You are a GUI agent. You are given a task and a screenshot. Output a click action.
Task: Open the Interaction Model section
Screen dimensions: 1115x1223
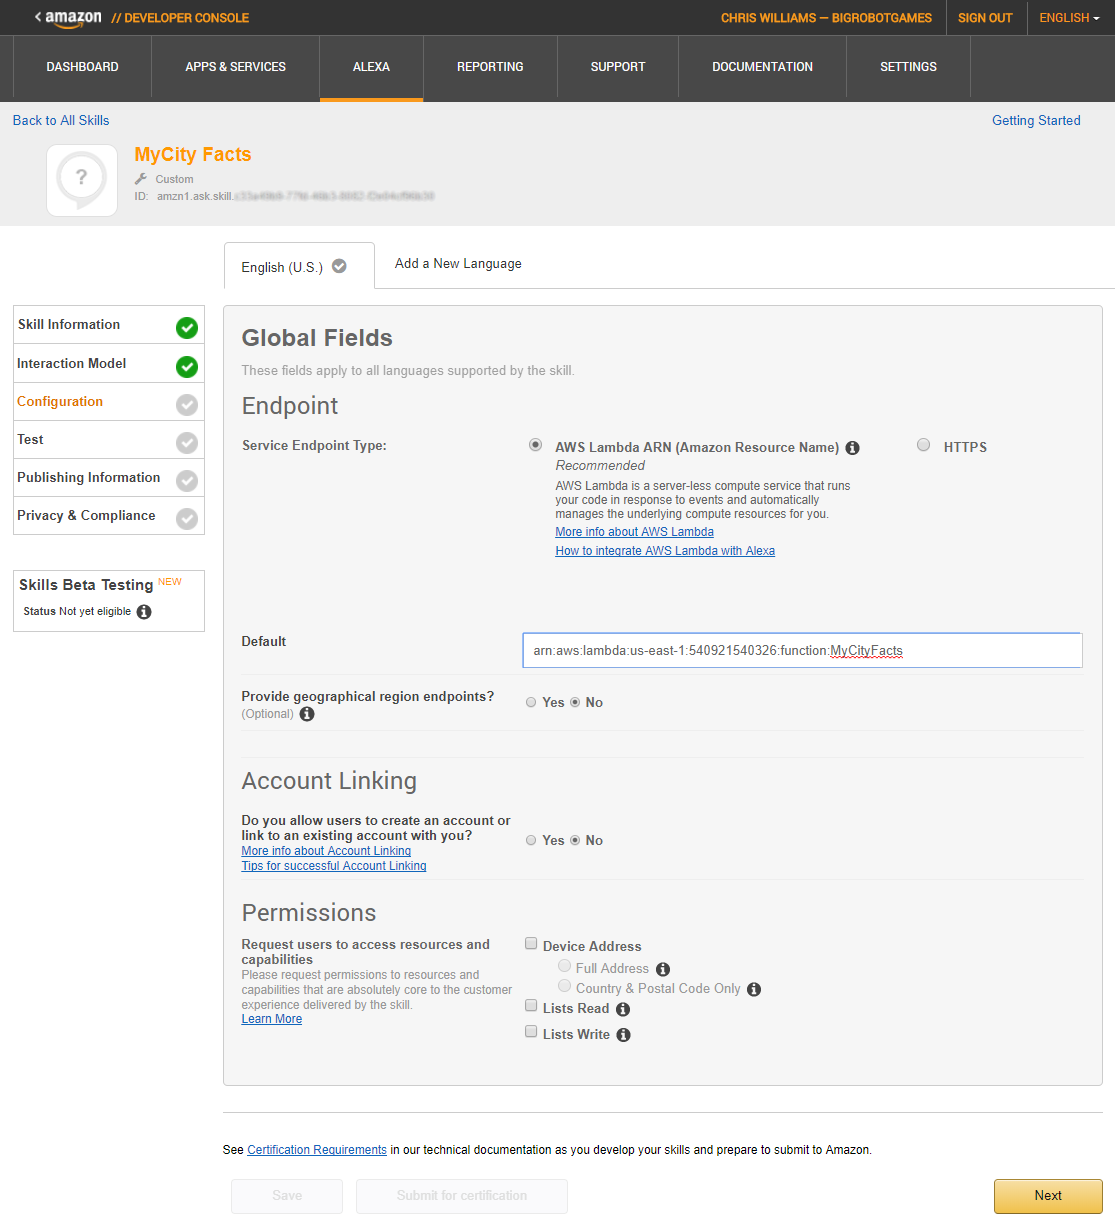109,364
